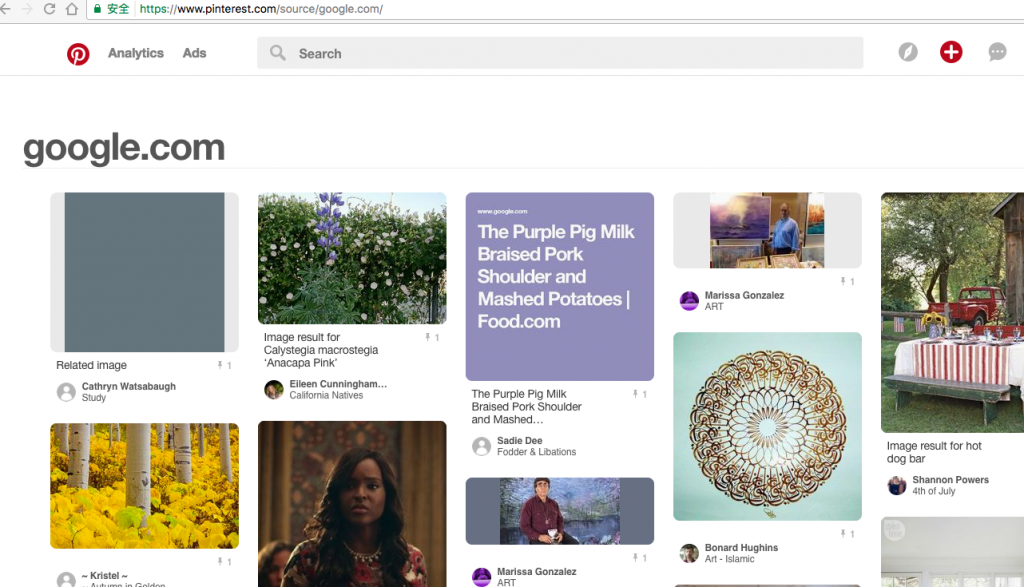The height and width of the screenshot is (587, 1024).
Task: Open the painter with artwork pin
Action: click(767, 230)
